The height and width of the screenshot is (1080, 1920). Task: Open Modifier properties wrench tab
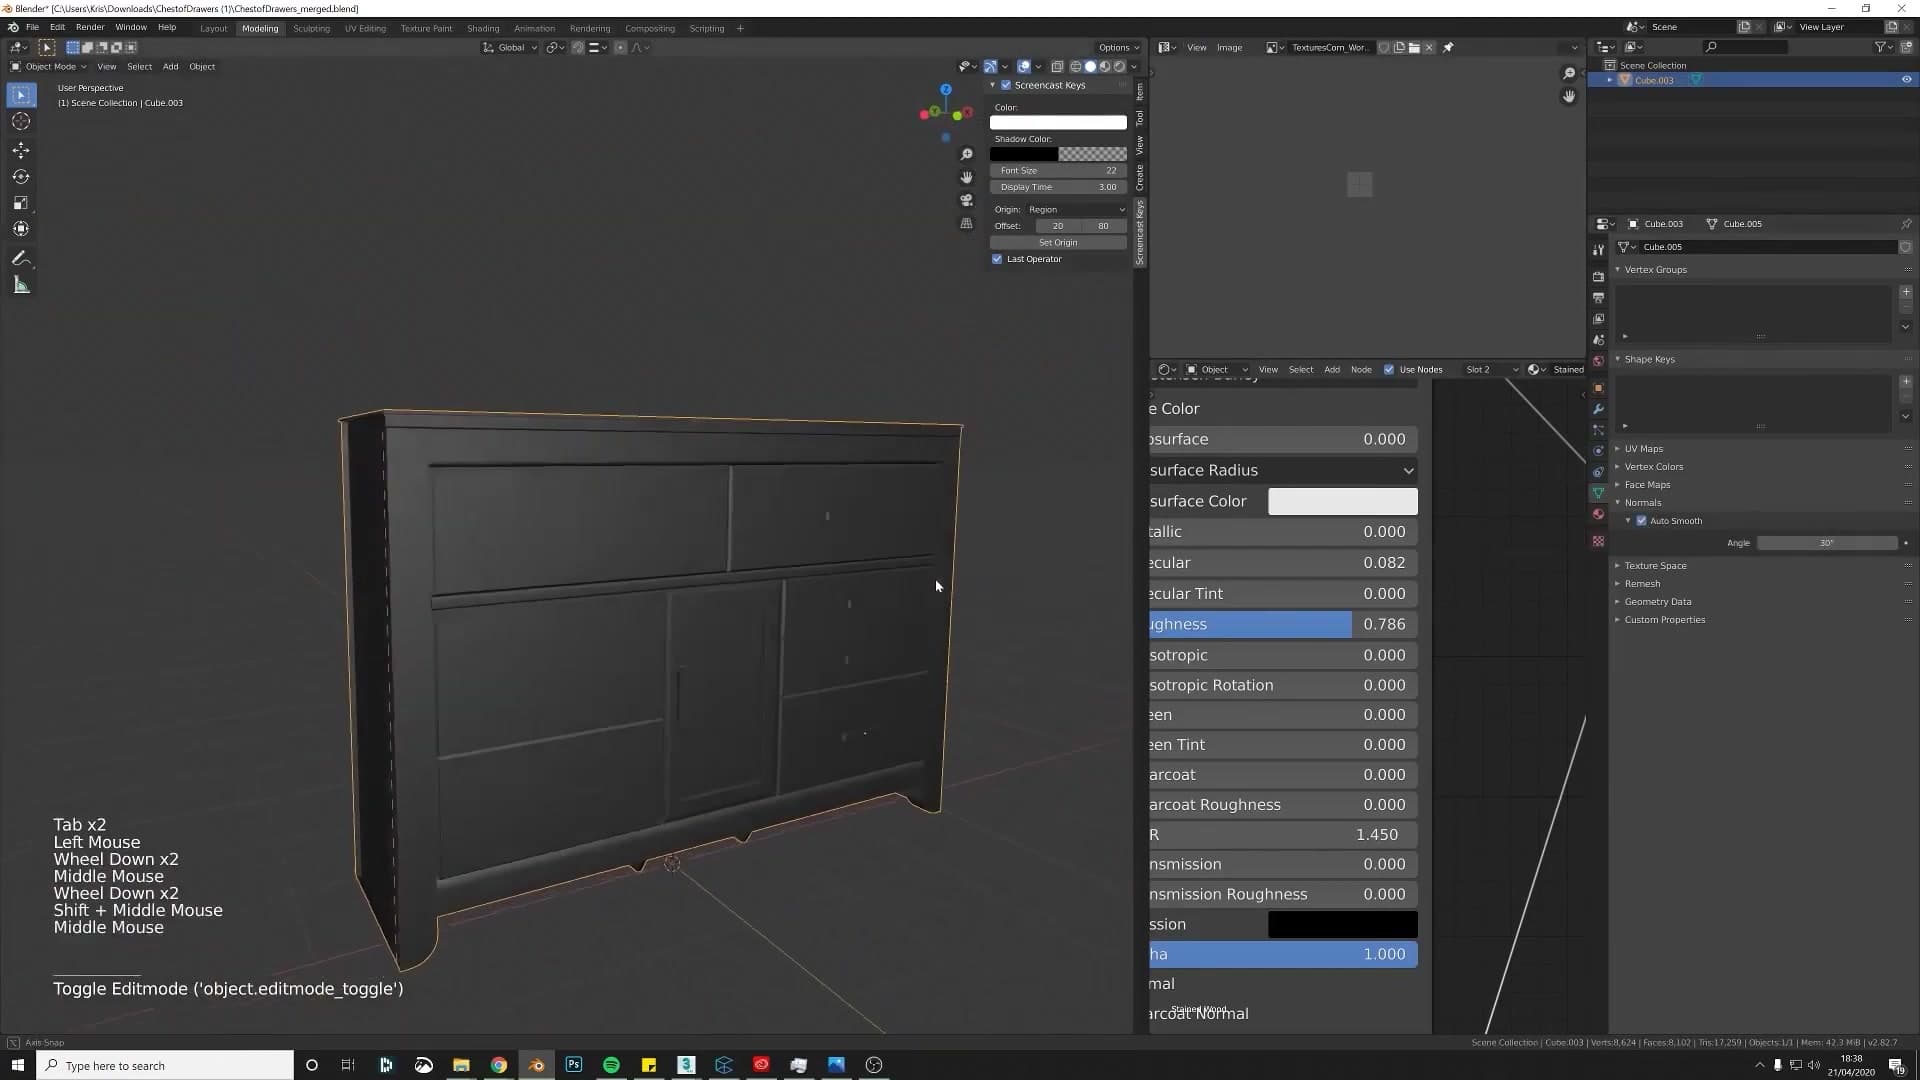(x=1598, y=409)
